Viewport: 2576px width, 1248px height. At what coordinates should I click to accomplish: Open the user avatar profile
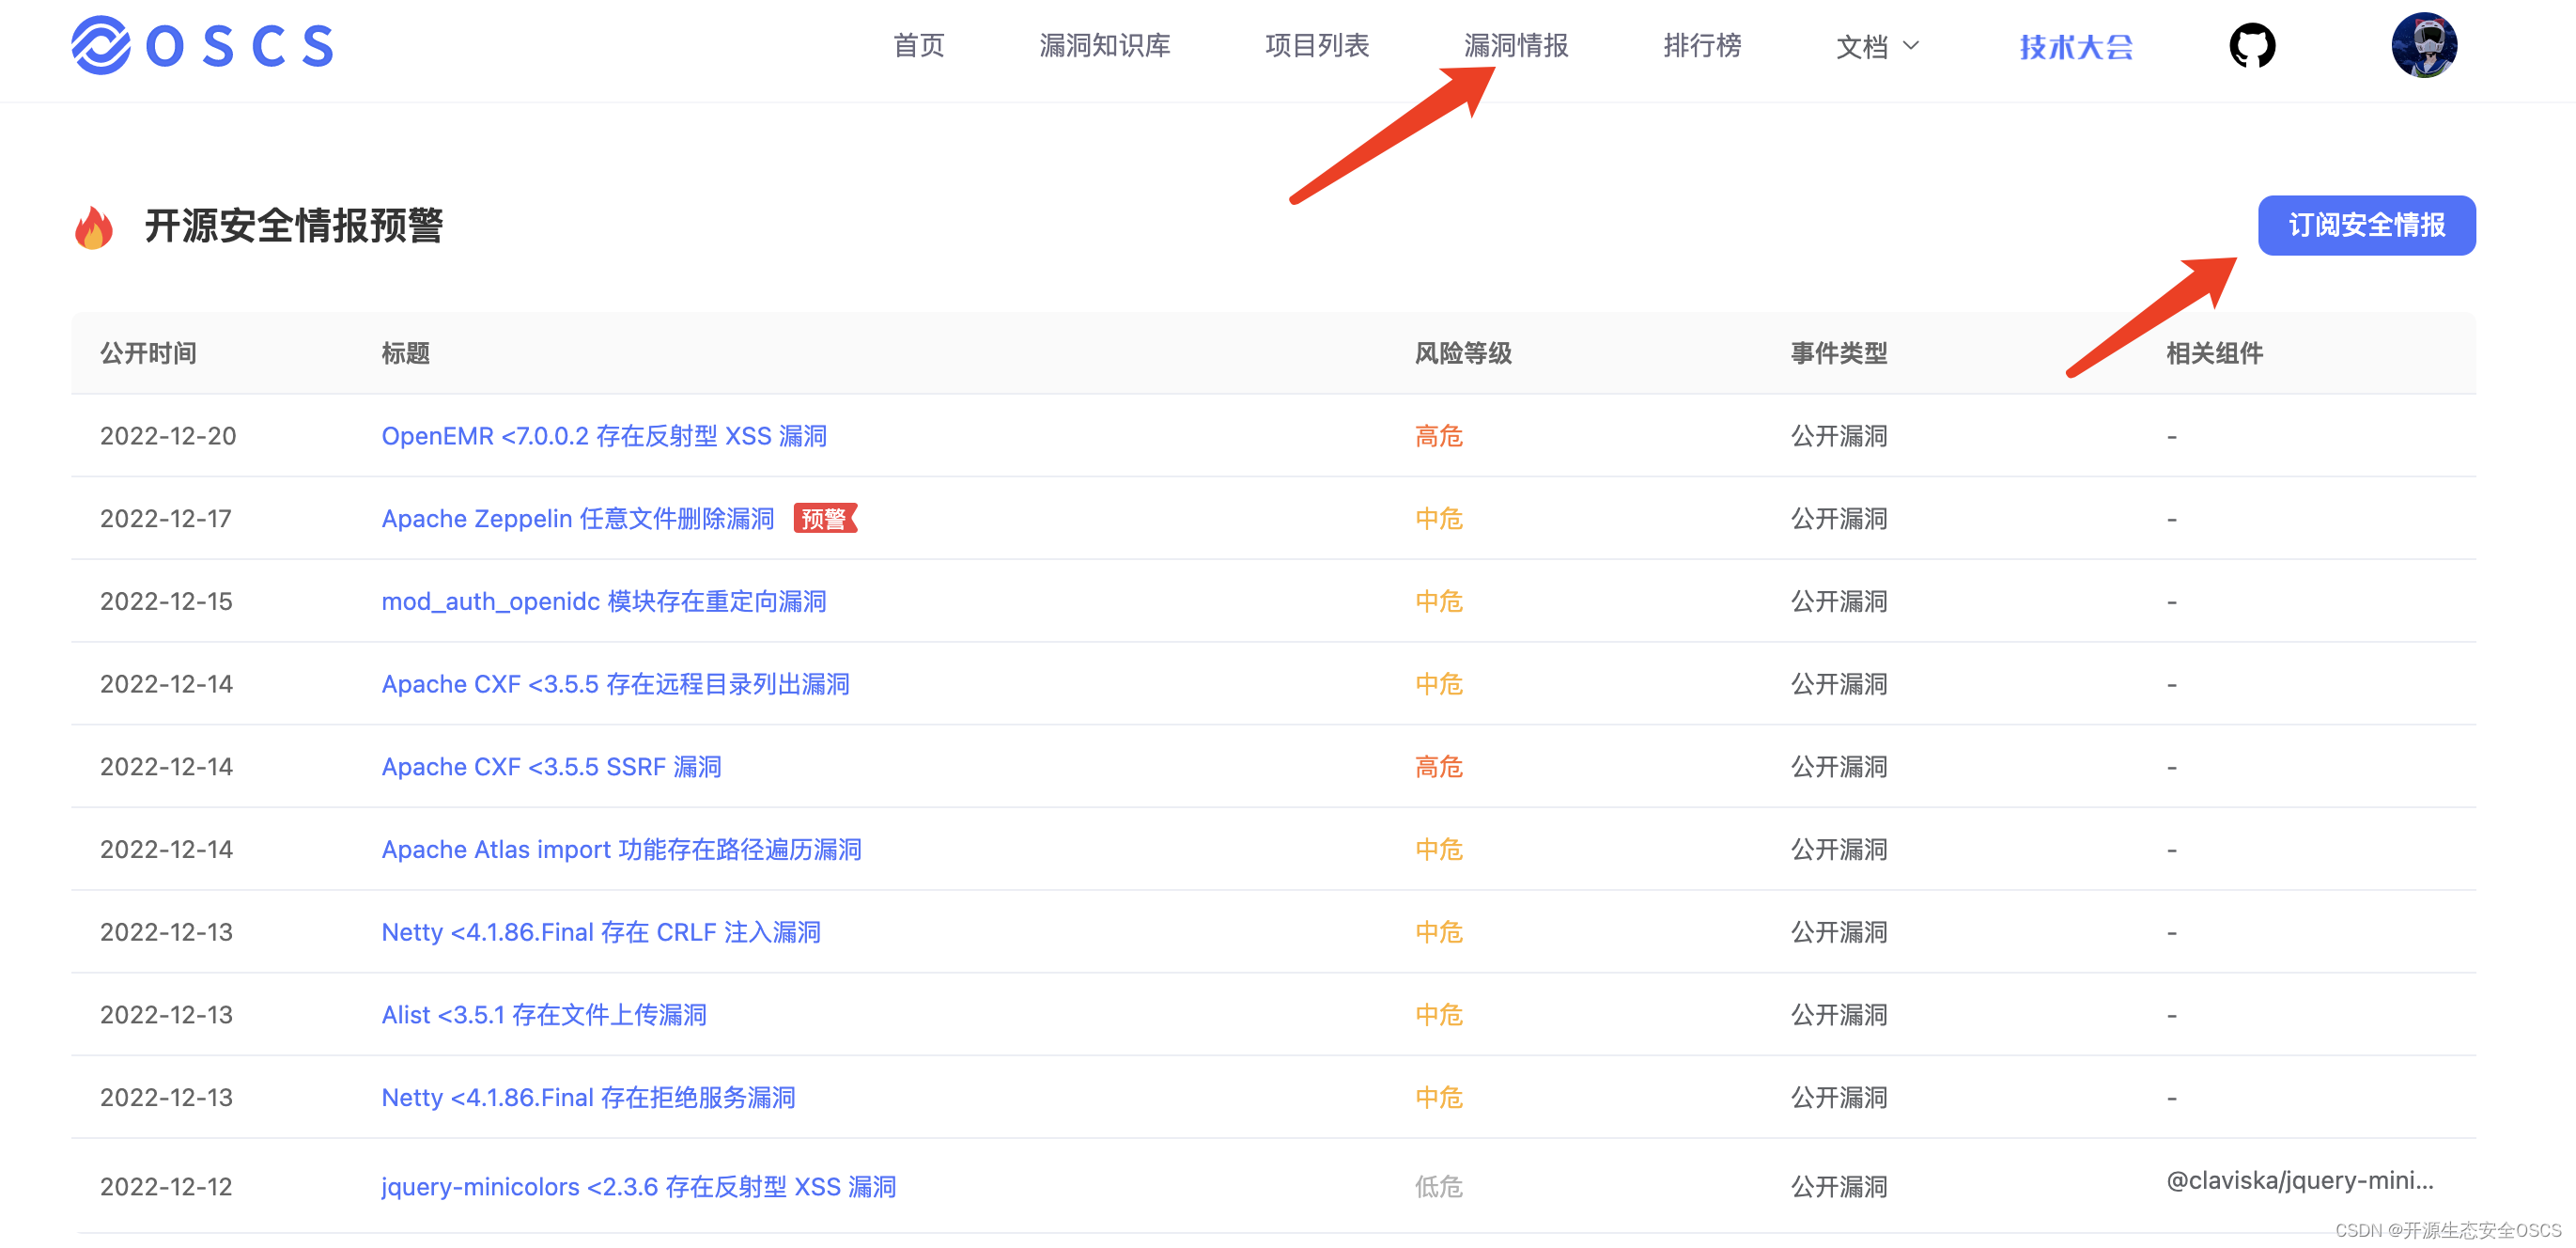coord(2423,45)
